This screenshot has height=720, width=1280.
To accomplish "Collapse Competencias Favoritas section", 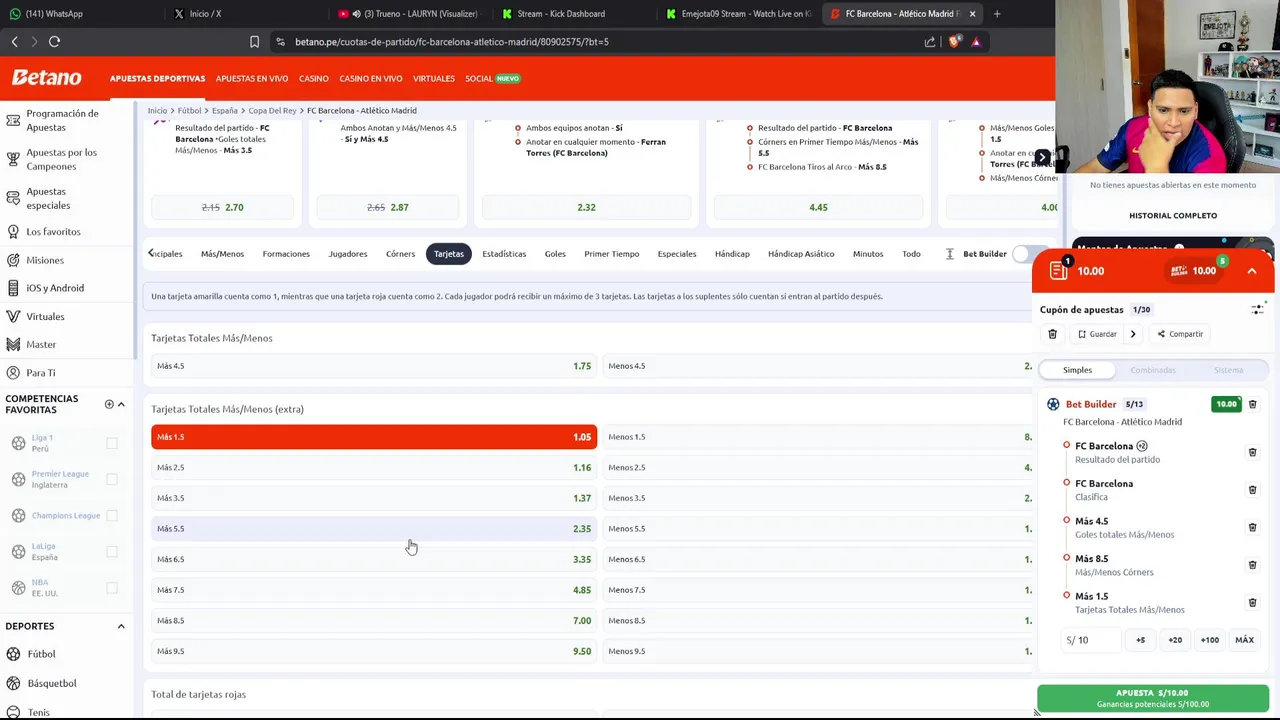I will (x=121, y=404).
